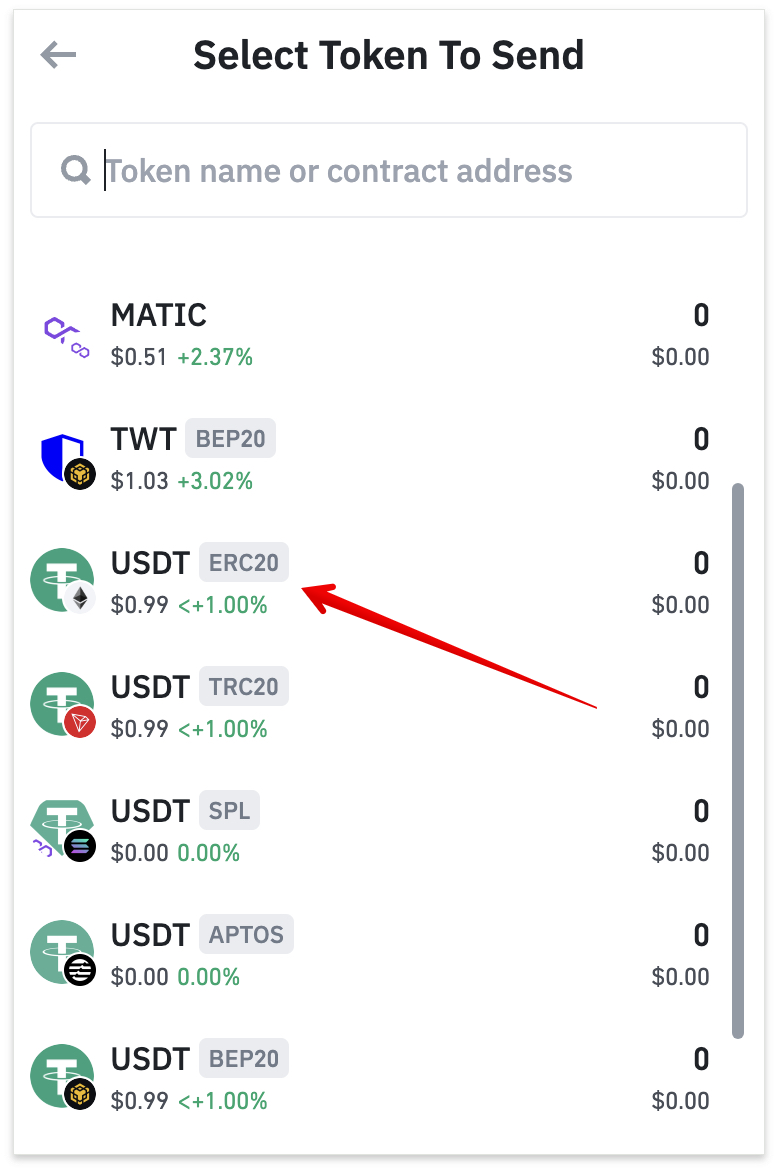Click the USDT SPL Solana icon
This screenshot has width=778, height=1172.
click(x=63, y=830)
